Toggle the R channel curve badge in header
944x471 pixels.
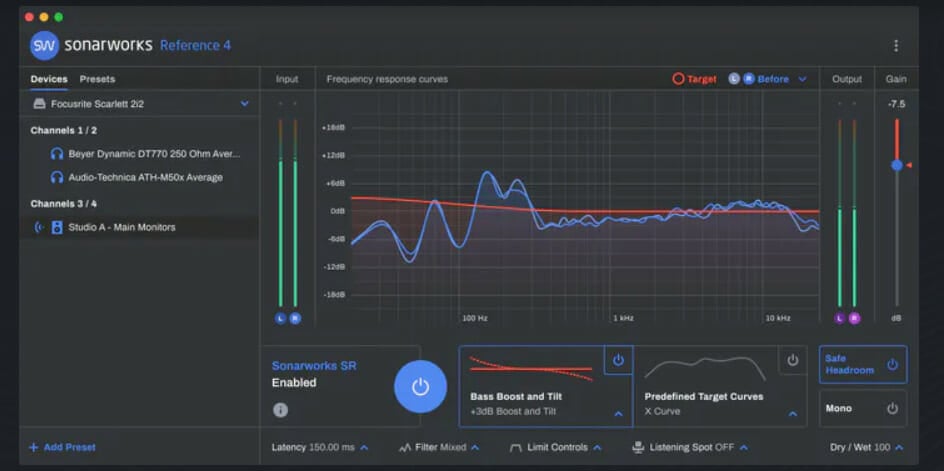coord(748,79)
